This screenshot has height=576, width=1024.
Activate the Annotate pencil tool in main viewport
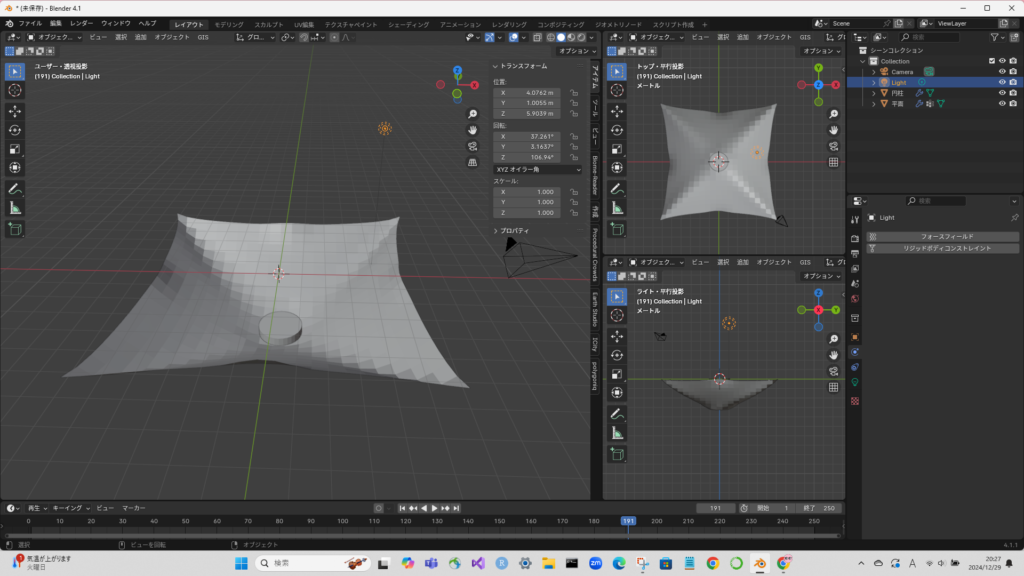pos(15,188)
